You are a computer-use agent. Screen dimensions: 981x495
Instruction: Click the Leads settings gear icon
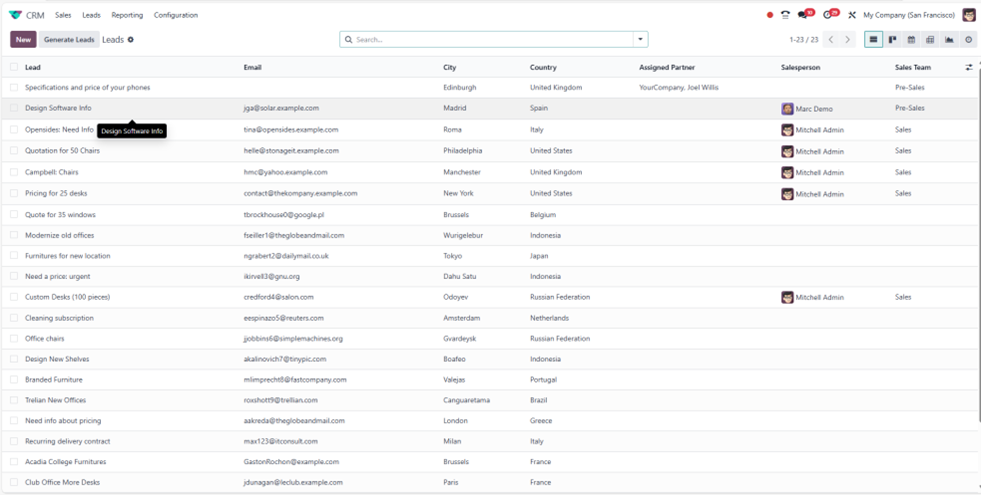[131, 40]
